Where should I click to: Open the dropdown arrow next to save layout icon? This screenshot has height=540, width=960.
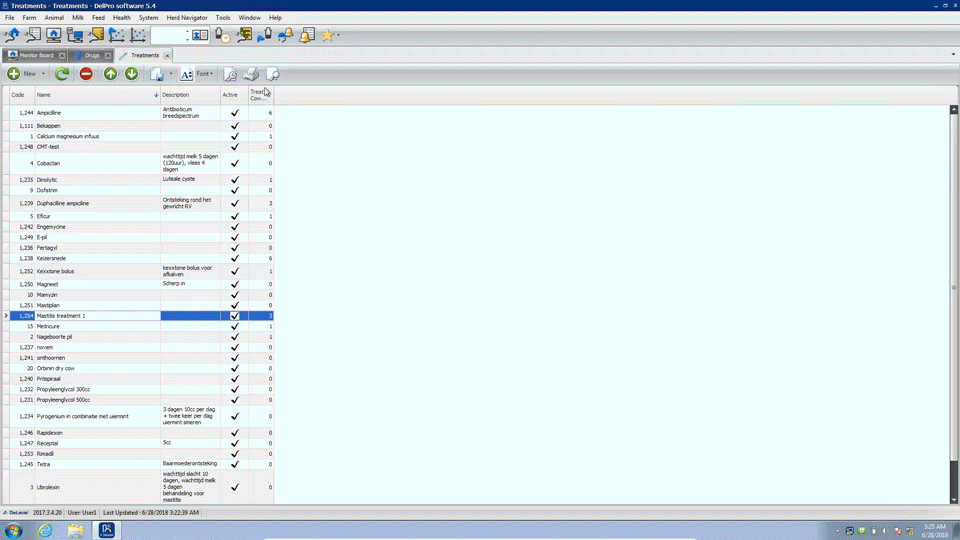[171, 74]
